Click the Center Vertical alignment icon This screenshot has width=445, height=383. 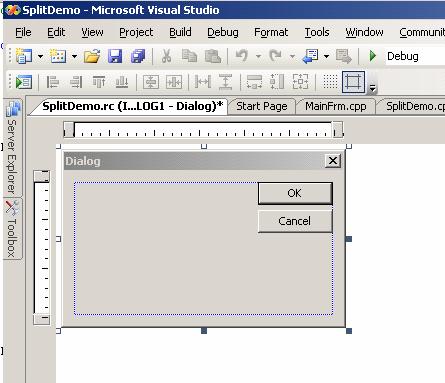(x=151, y=82)
